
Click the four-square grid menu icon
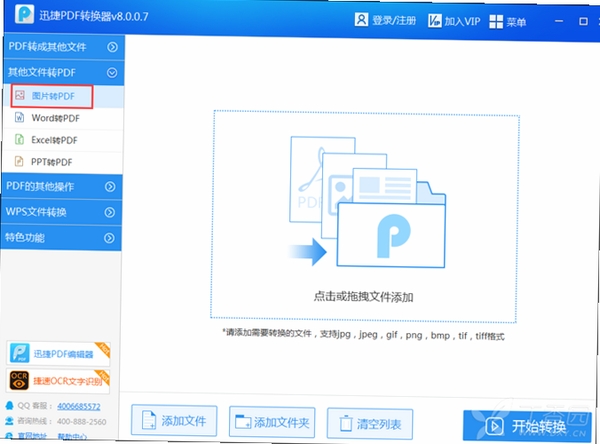496,22
